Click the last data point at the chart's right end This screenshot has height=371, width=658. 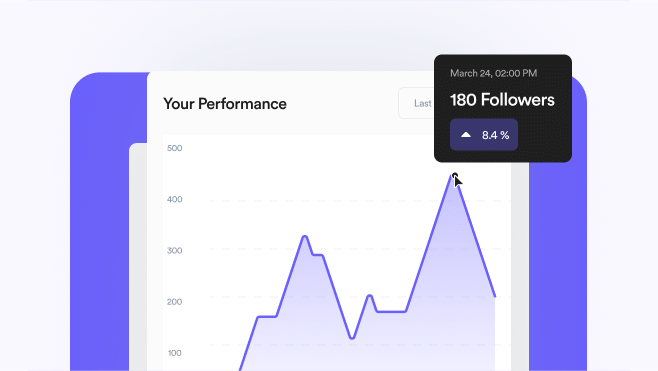pos(495,296)
